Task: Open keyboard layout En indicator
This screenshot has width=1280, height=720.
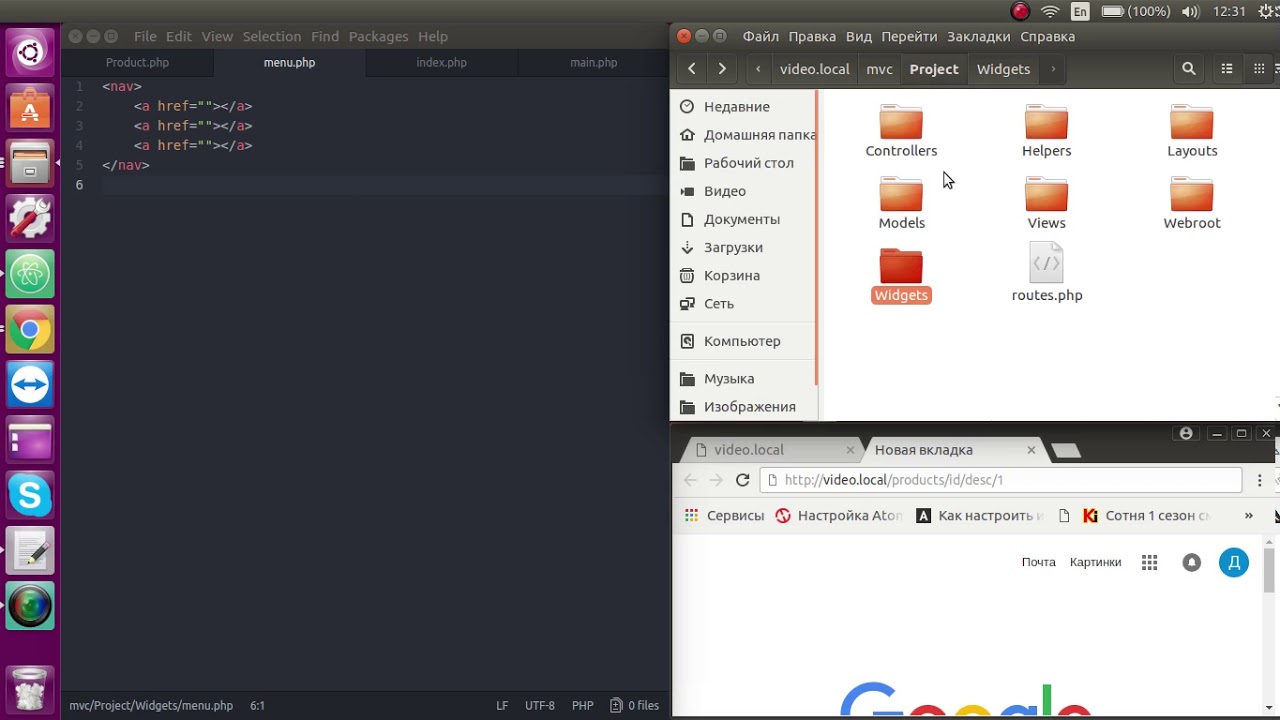Action: [x=1080, y=12]
